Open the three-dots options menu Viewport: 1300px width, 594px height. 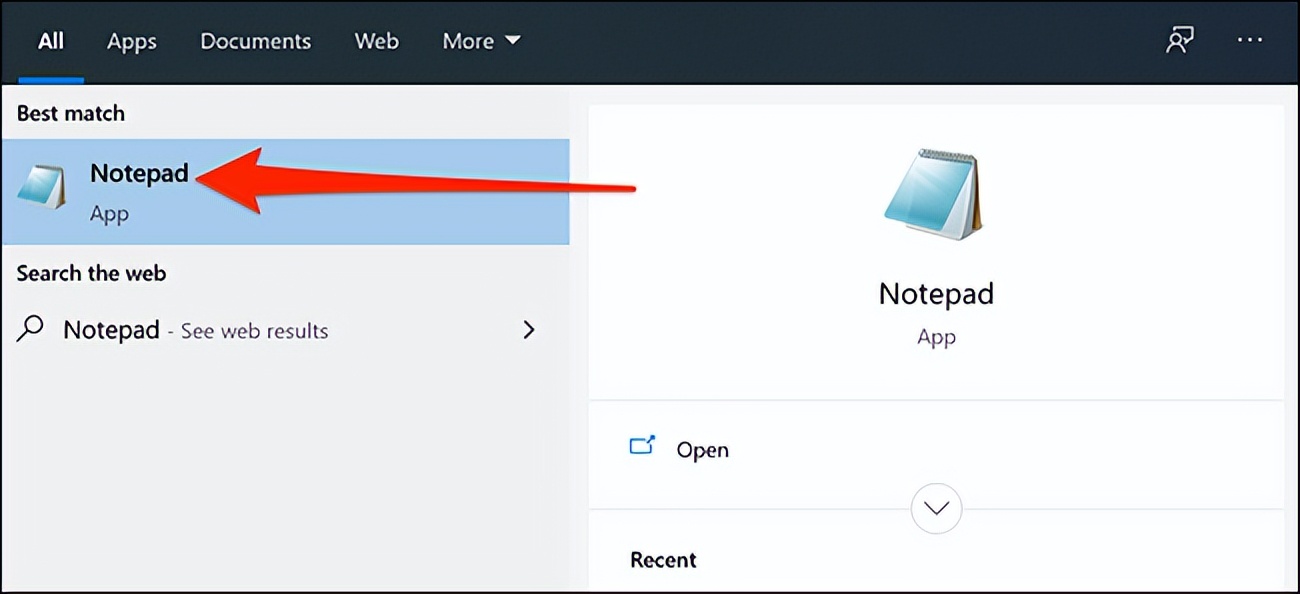point(1250,41)
